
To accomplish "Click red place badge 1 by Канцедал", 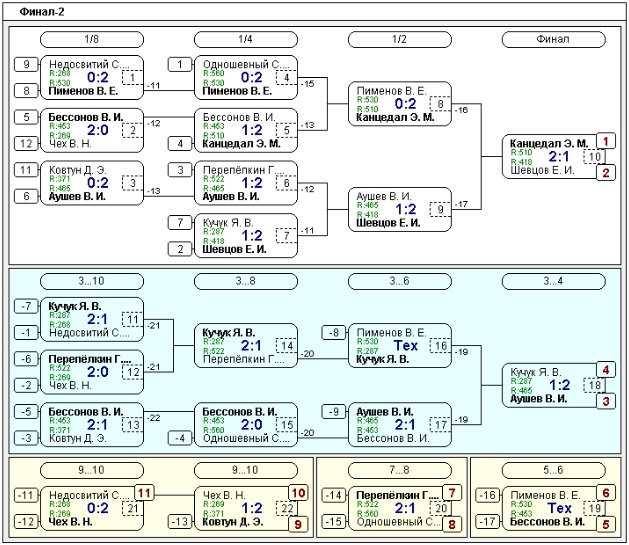I will 606,141.
